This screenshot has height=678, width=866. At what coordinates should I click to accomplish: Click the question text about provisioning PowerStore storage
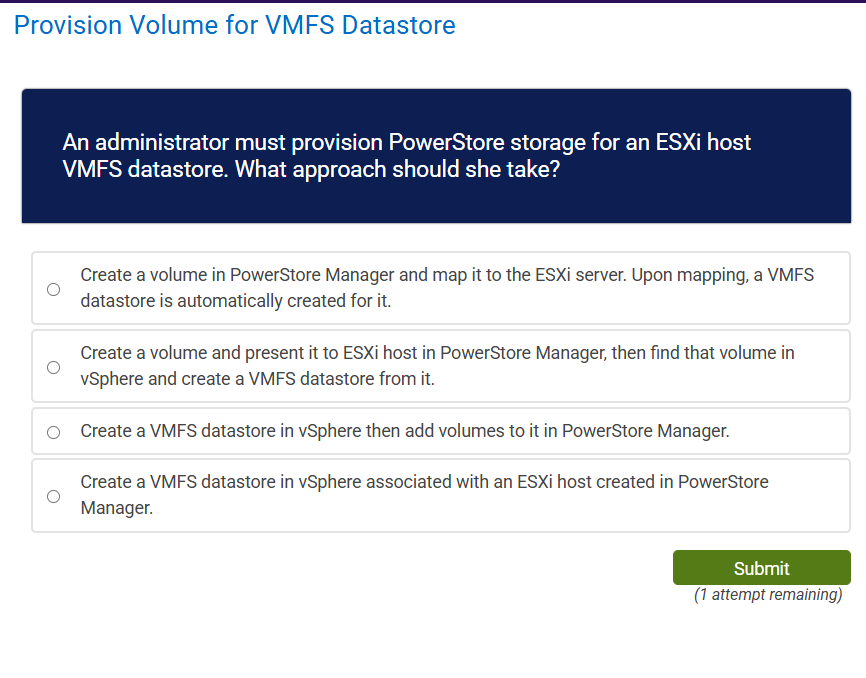click(406, 156)
